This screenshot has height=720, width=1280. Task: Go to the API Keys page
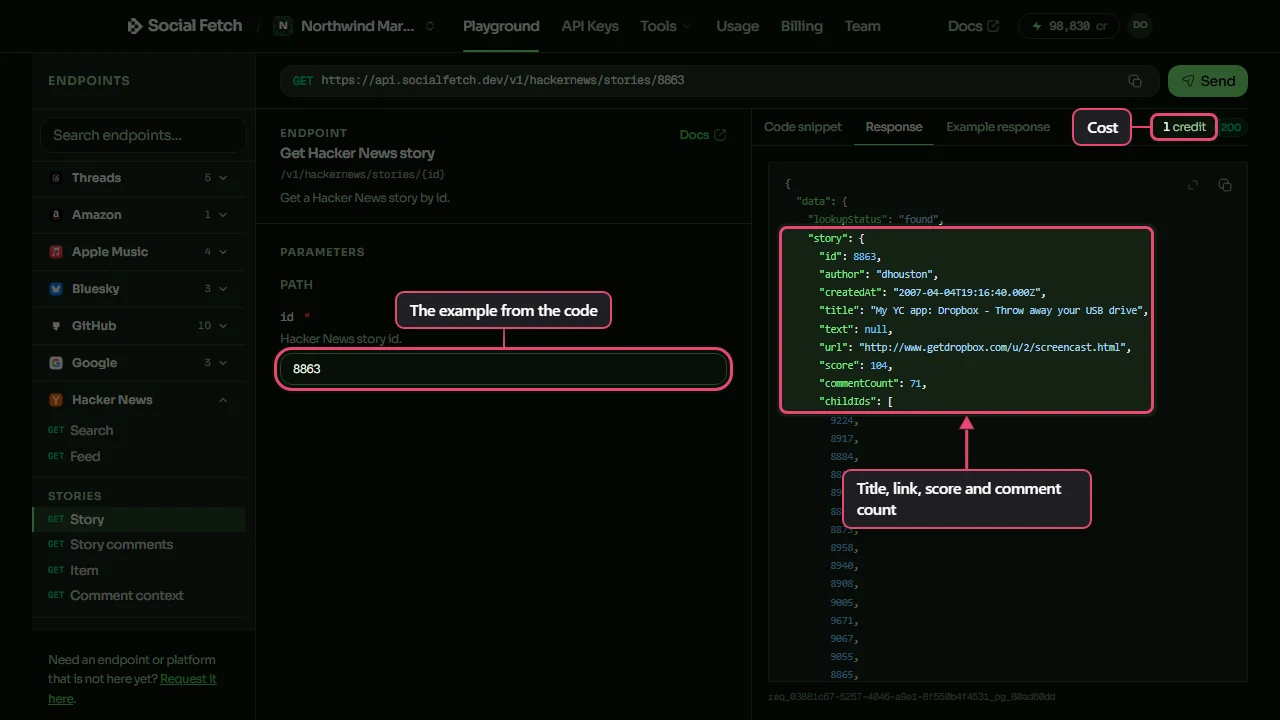(x=590, y=26)
